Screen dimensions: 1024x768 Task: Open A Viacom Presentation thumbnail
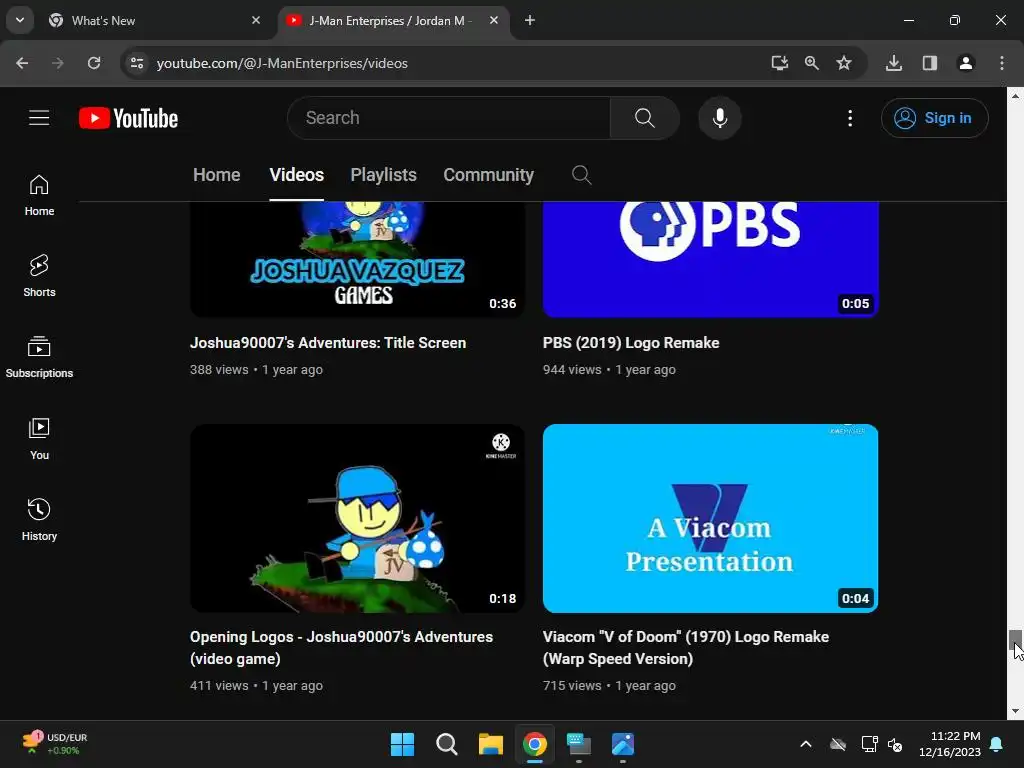click(x=710, y=519)
